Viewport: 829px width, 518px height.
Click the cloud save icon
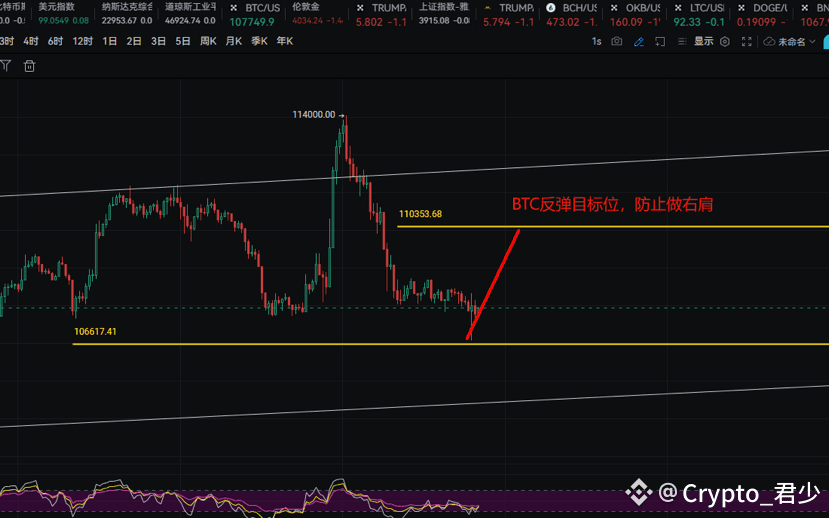tap(769, 41)
